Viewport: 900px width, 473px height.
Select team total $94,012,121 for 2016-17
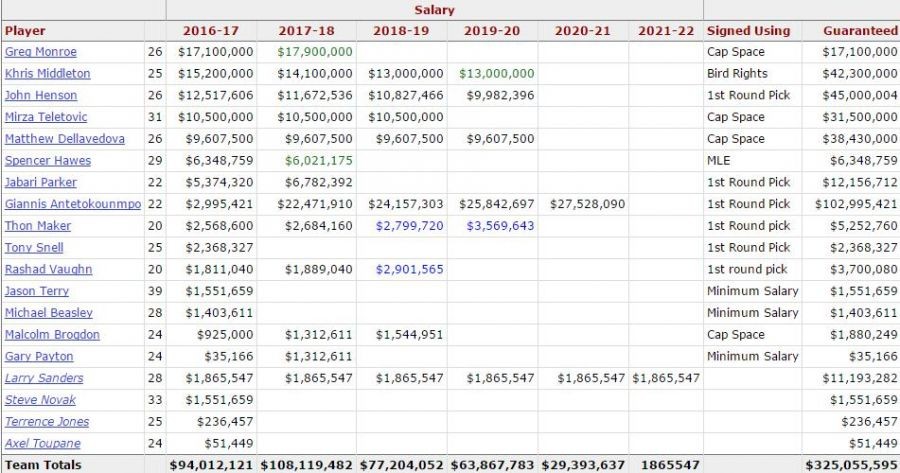211,465
